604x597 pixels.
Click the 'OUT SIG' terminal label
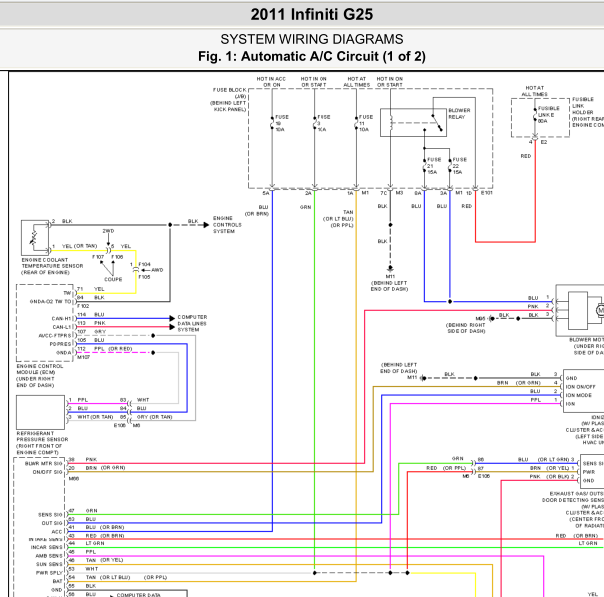[52, 523]
